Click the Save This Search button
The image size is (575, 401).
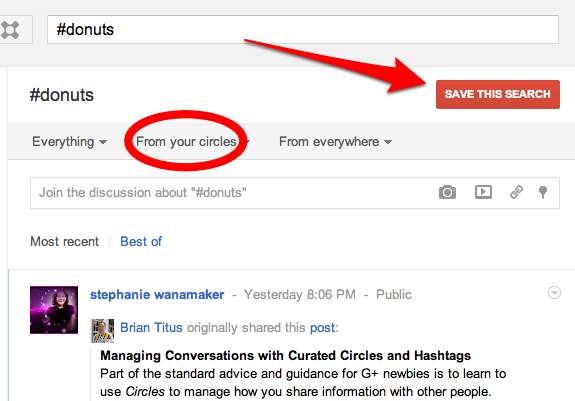point(498,94)
